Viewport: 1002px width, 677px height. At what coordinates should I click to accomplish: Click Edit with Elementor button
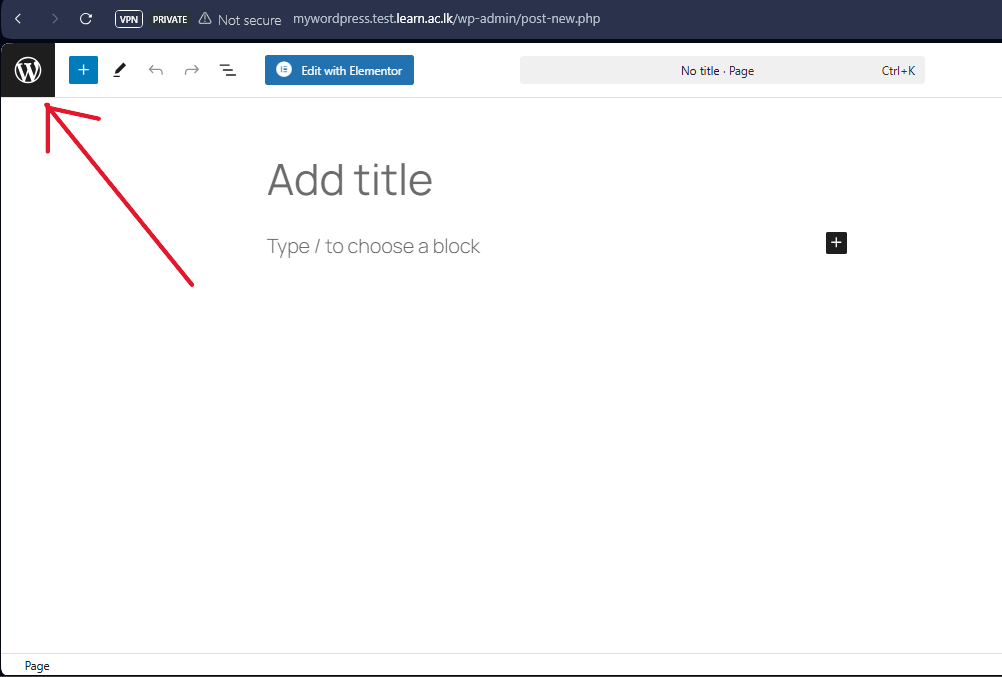coord(339,70)
